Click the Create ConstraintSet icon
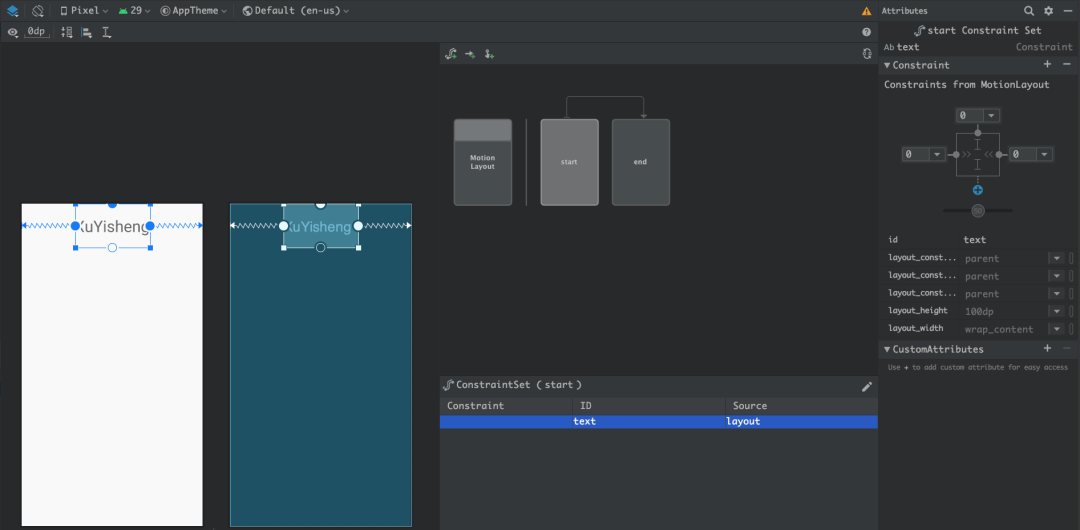 click(451, 54)
